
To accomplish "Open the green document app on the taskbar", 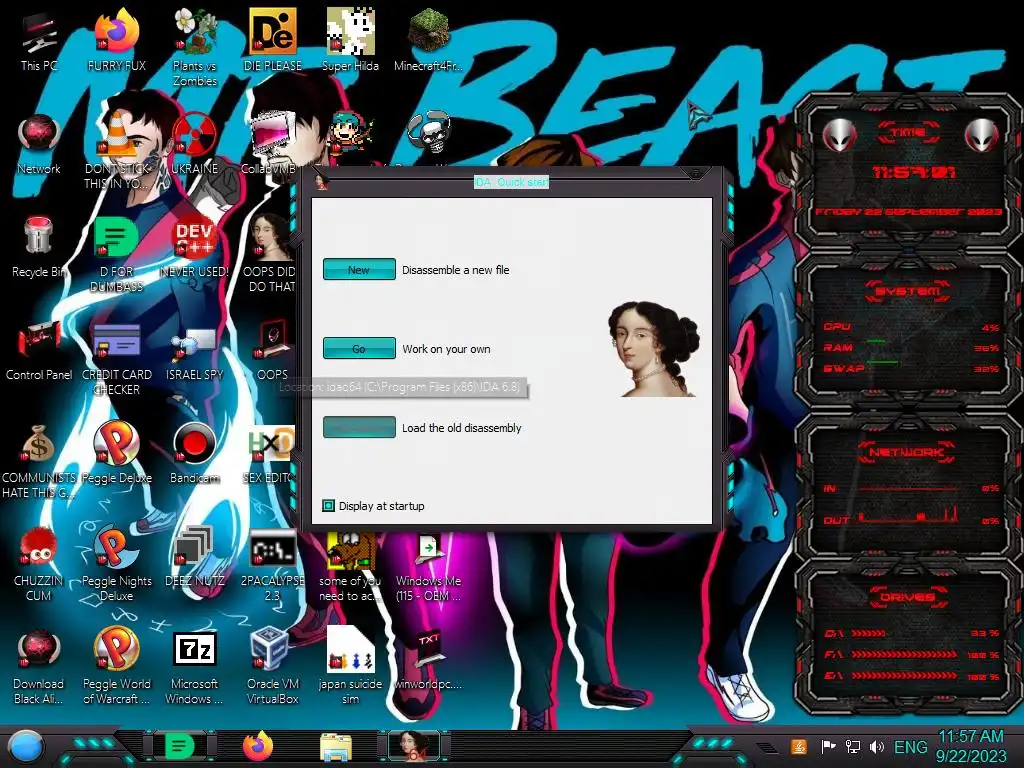I will tap(179, 746).
